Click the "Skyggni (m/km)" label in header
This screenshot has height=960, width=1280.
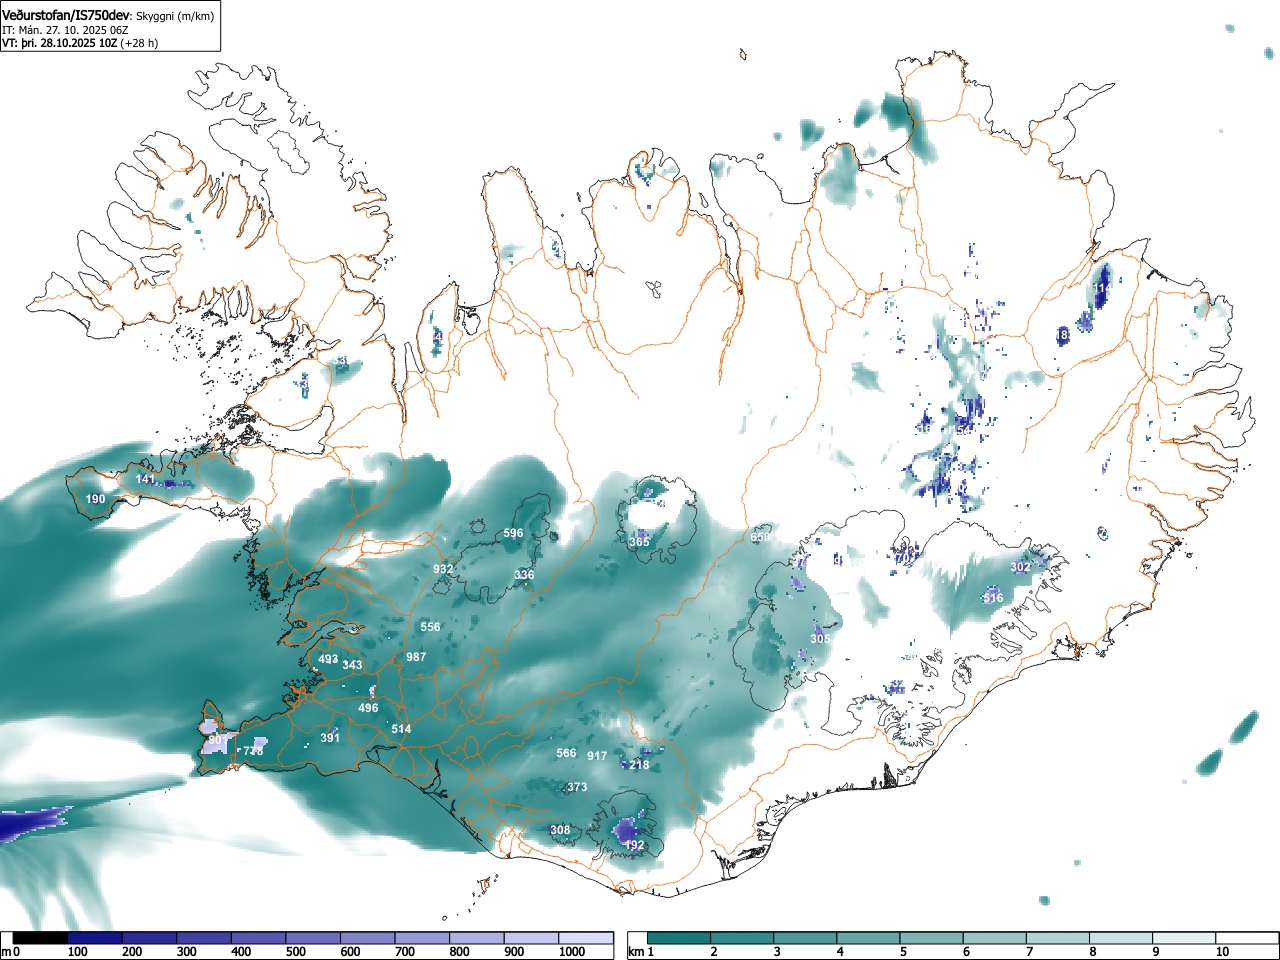click(175, 16)
